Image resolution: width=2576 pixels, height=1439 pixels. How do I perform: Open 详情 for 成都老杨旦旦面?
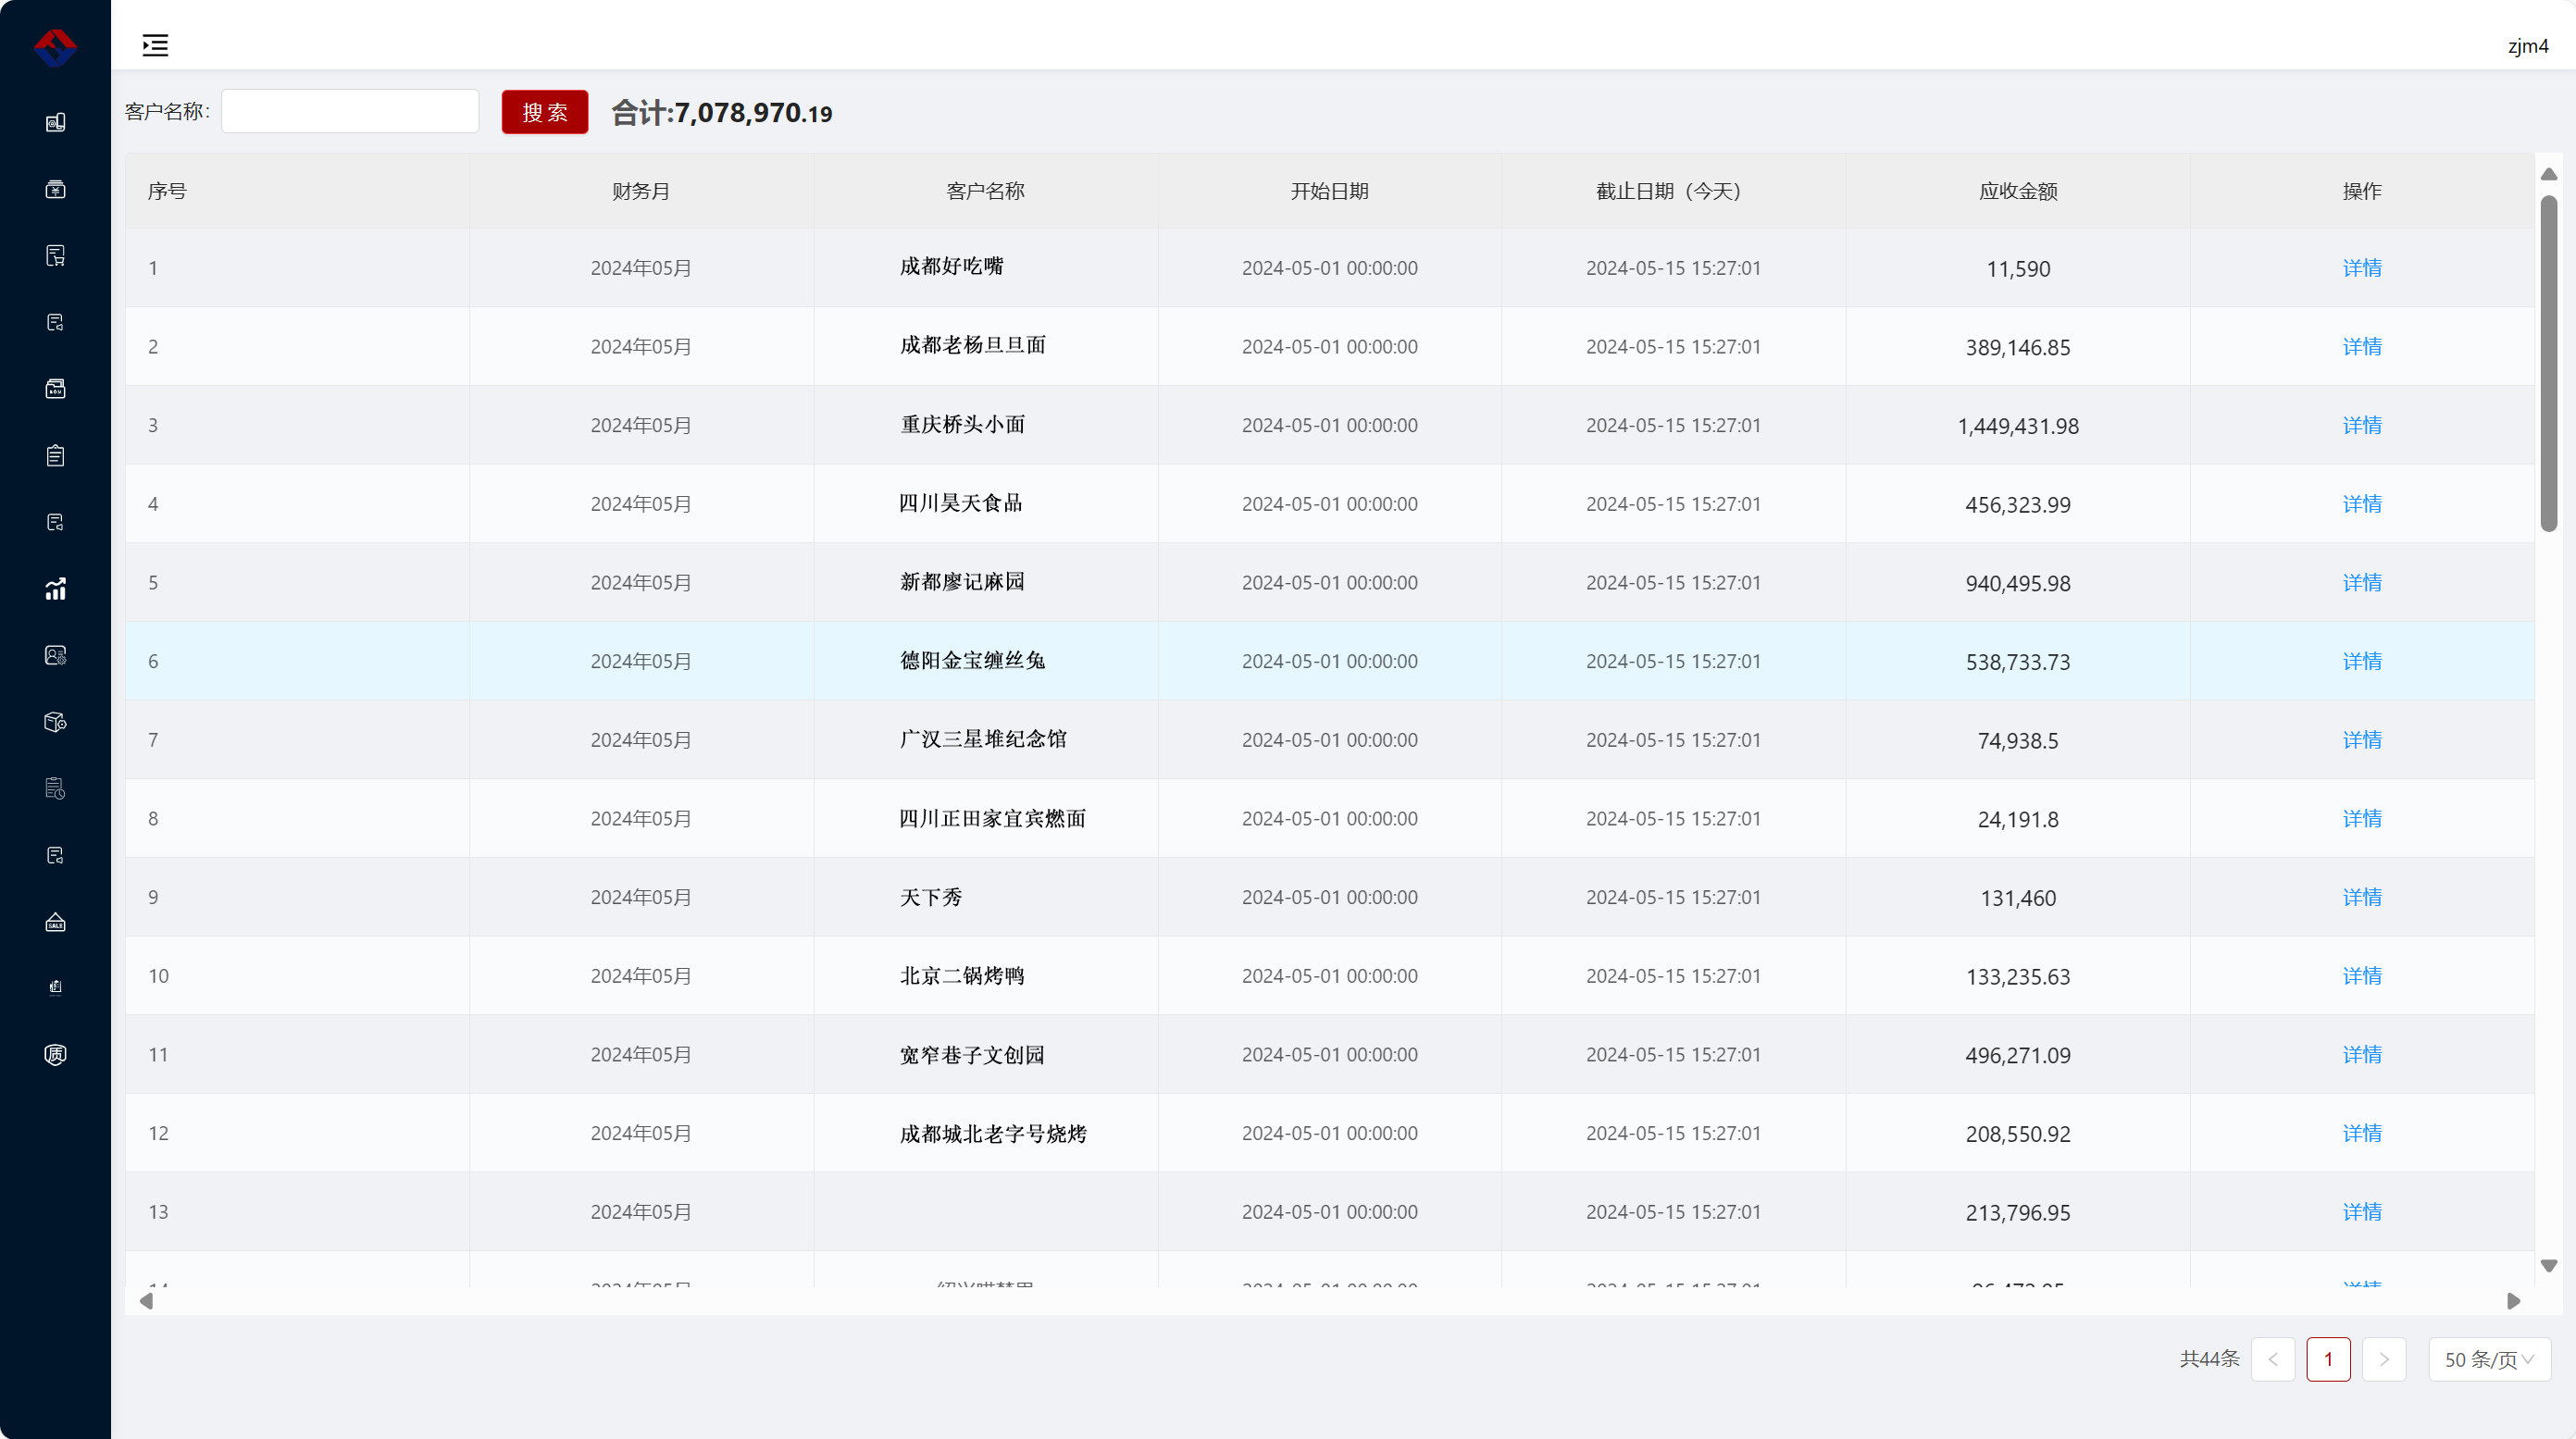coord(2362,347)
